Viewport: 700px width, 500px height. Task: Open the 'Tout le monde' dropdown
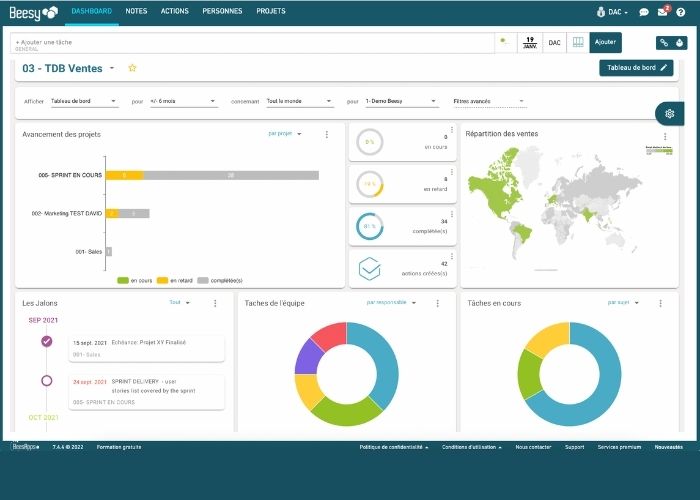click(300, 101)
